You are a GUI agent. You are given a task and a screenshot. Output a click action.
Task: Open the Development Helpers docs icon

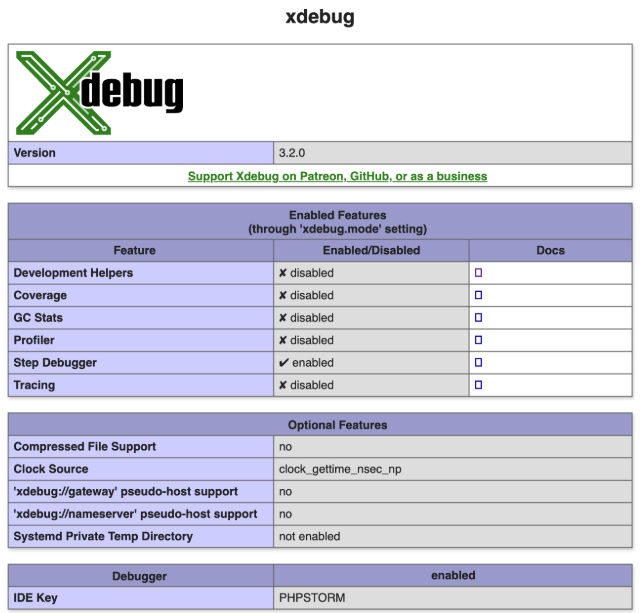tap(478, 273)
